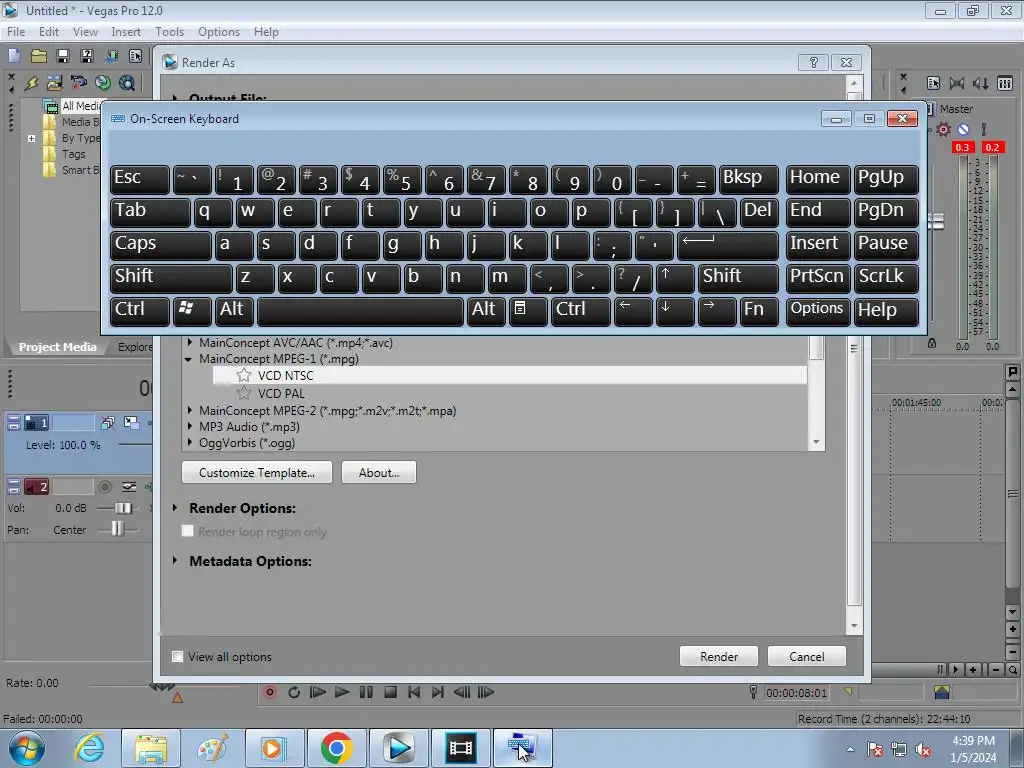Save the project with the floppy disk icon

(x=63, y=56)
